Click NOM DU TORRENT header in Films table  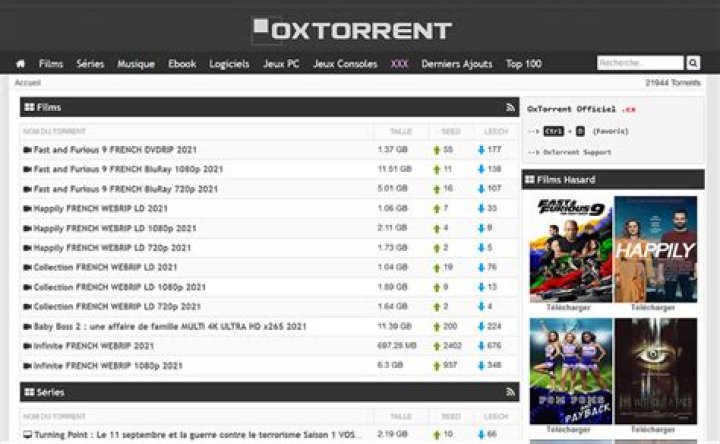(x=54, y=131)
